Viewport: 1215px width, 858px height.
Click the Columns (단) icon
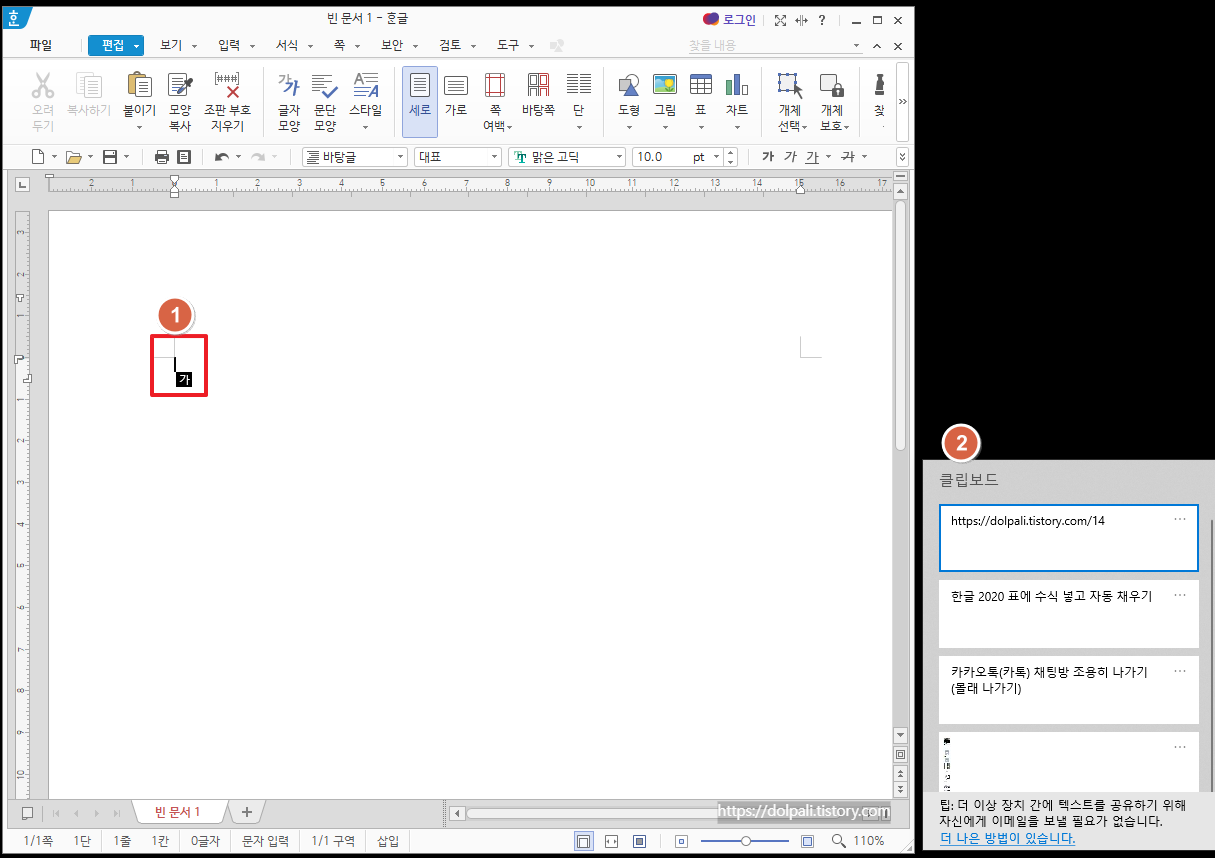click(579, 86)
